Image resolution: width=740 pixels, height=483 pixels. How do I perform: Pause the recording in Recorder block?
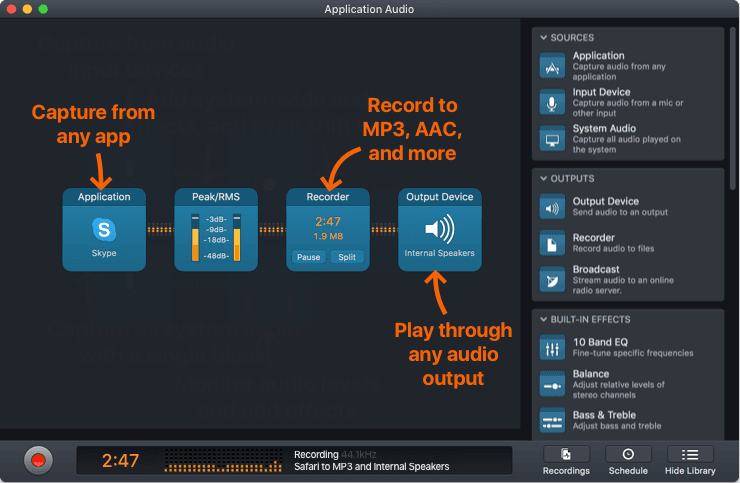[x=308, y=257]
